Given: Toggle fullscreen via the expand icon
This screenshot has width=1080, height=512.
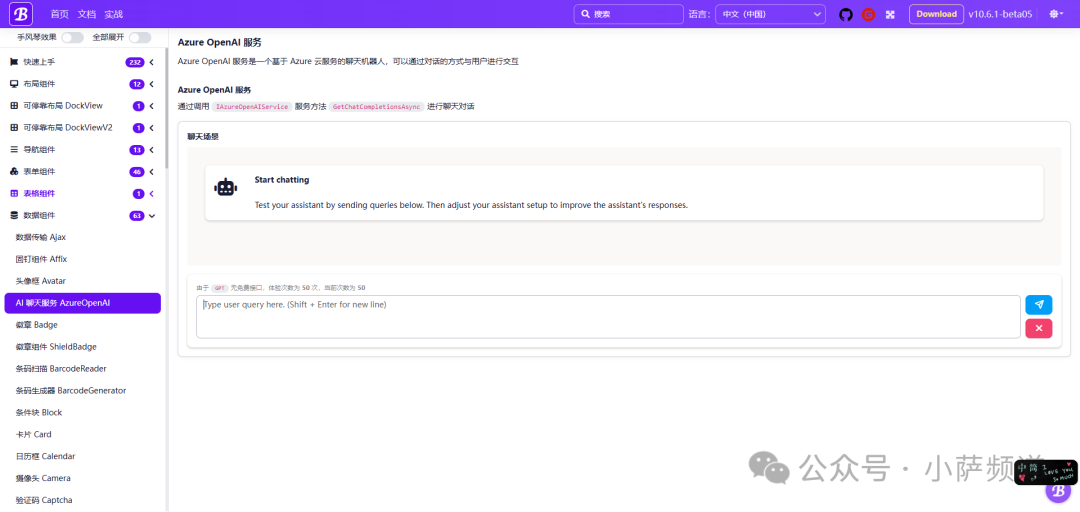Looking at the screenshot, I should pyautogui.click(x=890, y=14).
